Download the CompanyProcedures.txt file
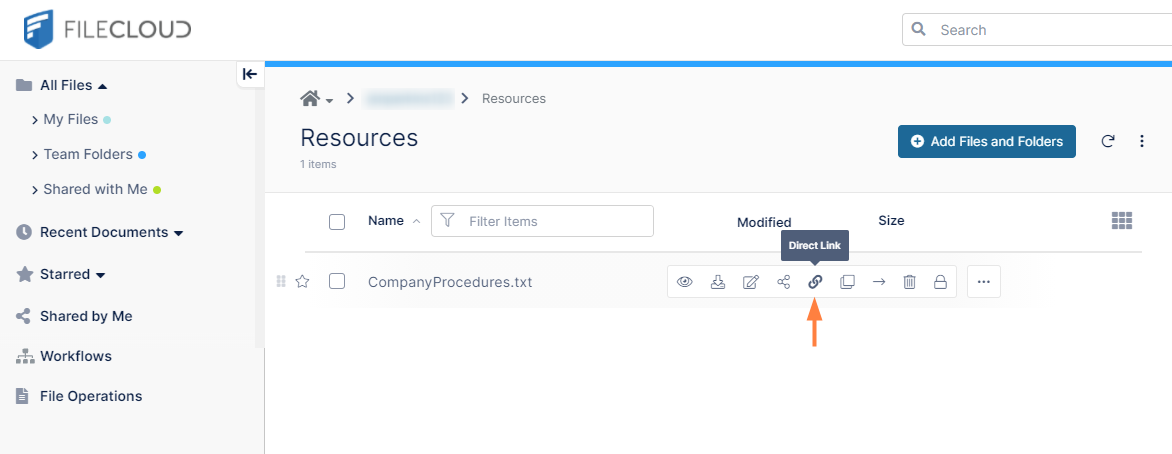Viewport: 1172px width, 454px height. point(717,282)
